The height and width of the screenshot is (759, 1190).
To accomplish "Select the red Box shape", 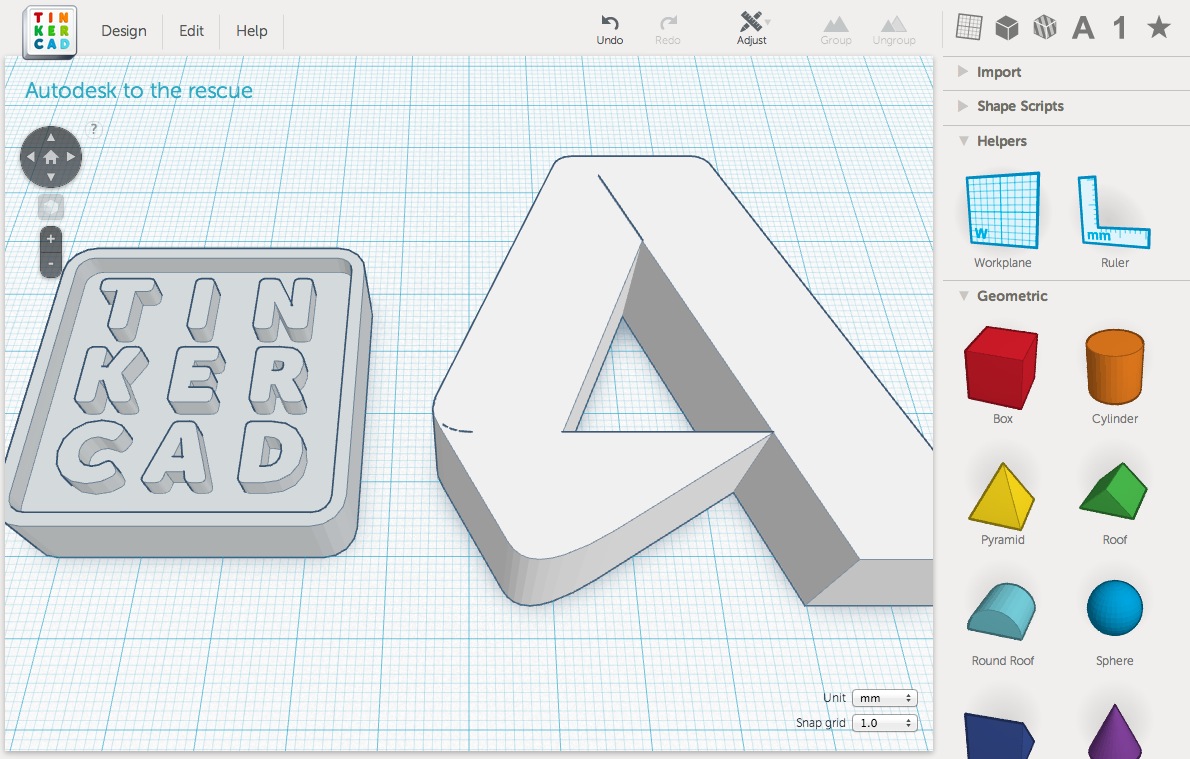I will click(1000, 366).
